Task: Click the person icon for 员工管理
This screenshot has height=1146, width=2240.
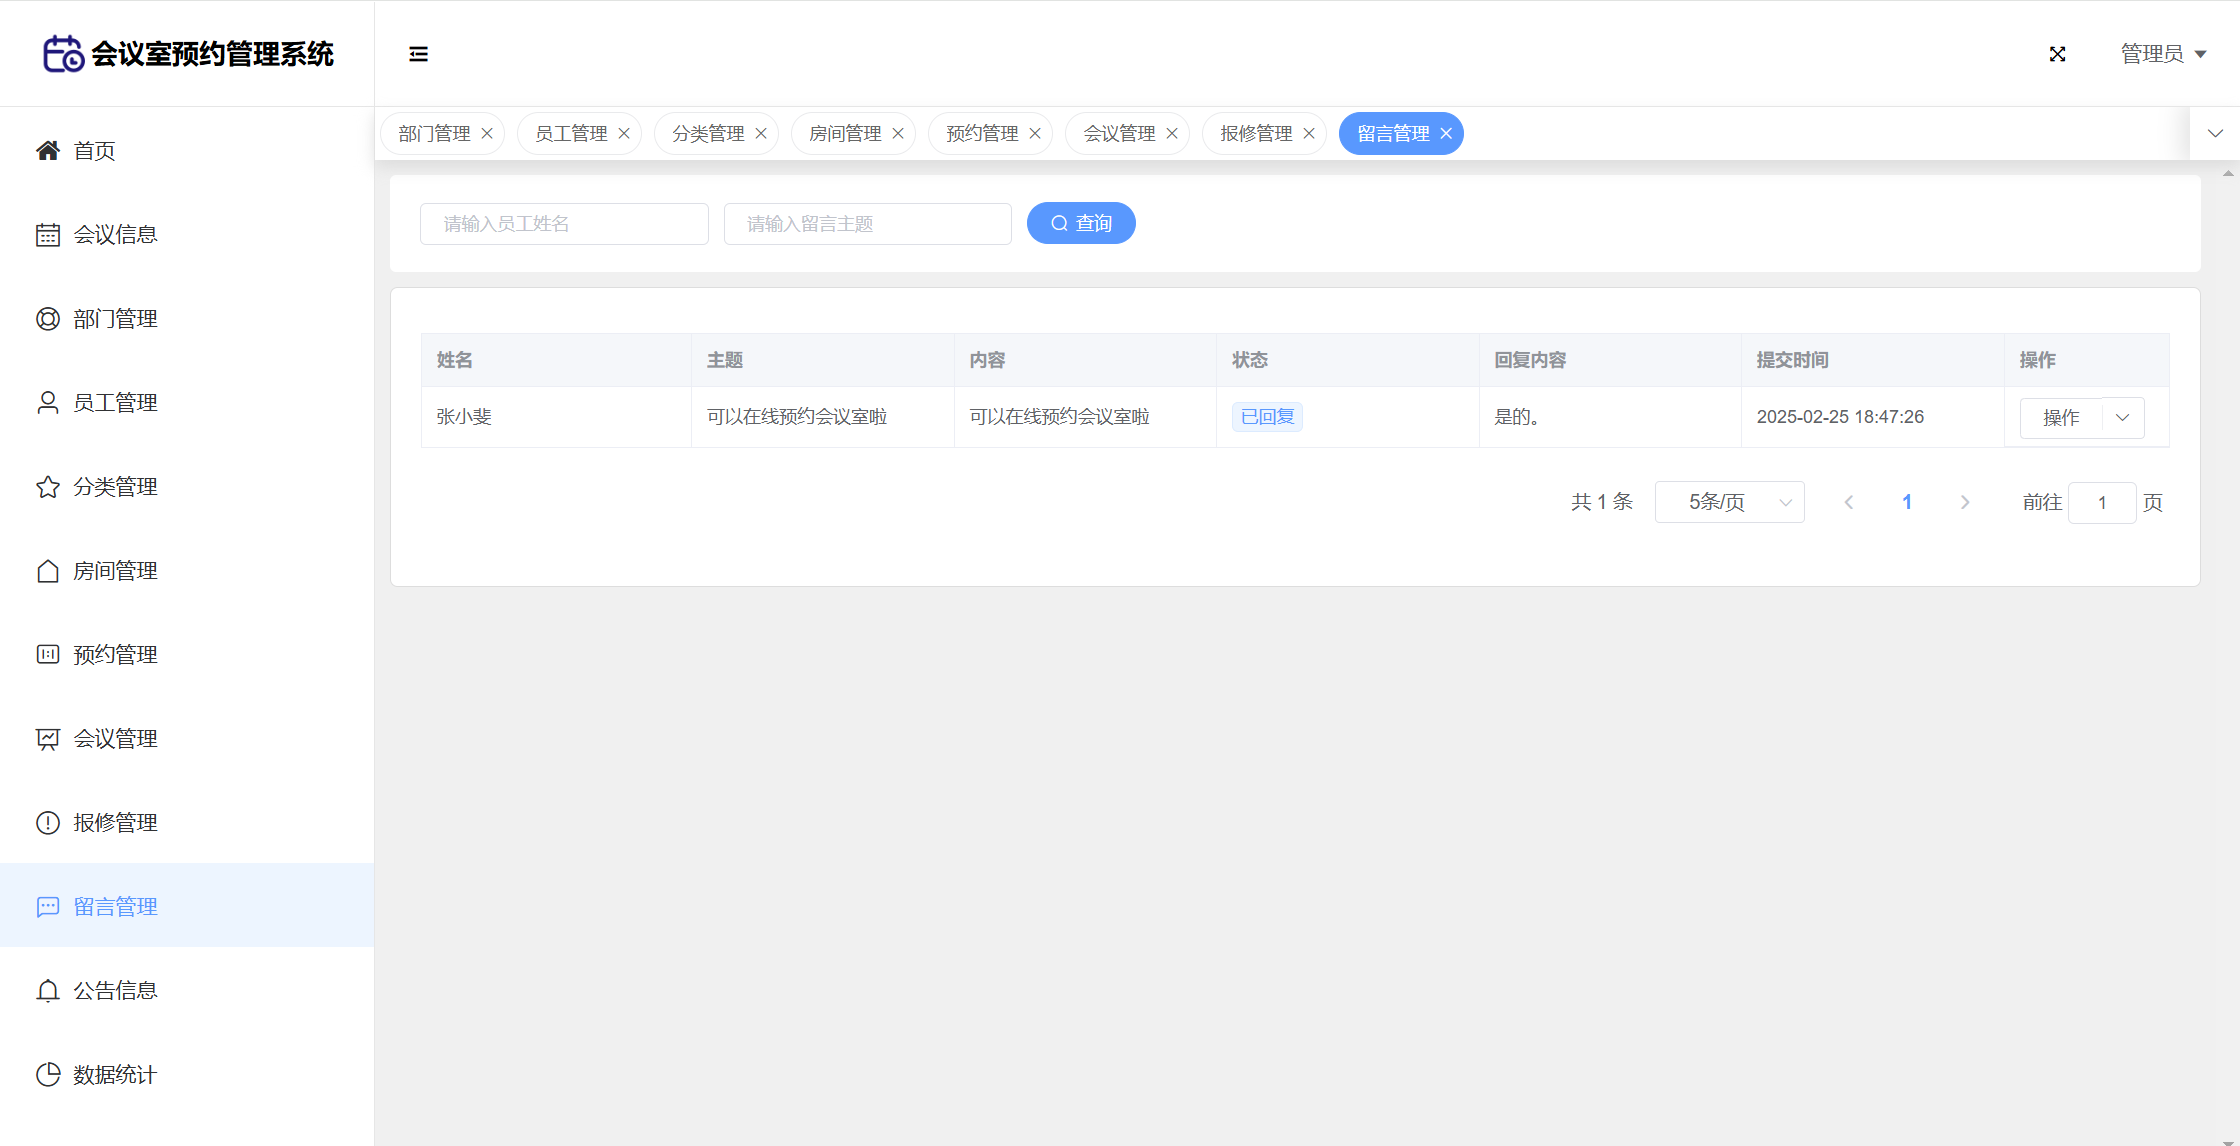Action: 48,403
